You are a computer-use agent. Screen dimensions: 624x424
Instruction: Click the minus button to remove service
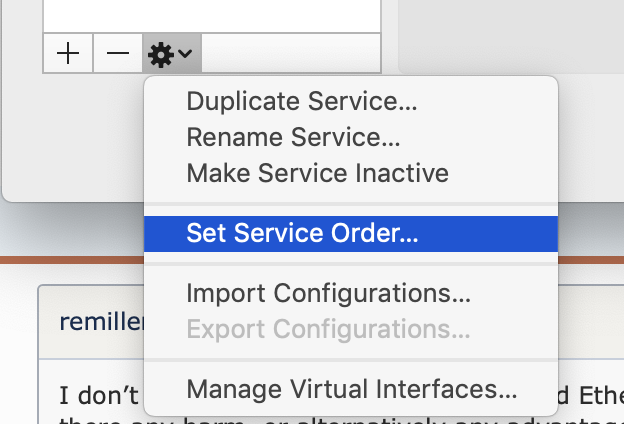(x=118, y=54)
